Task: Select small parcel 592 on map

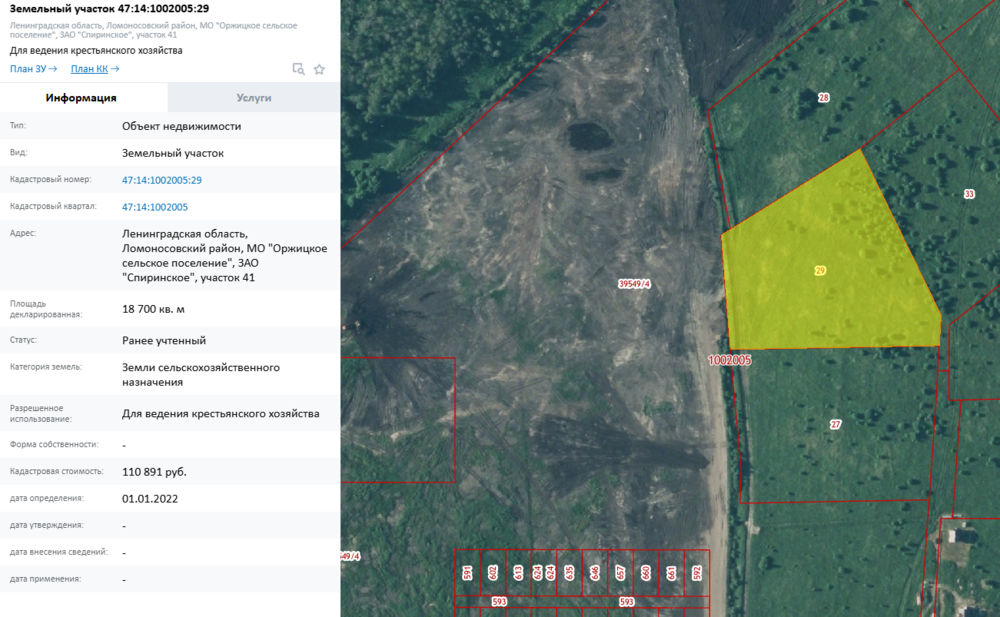Action: (697, 572)
